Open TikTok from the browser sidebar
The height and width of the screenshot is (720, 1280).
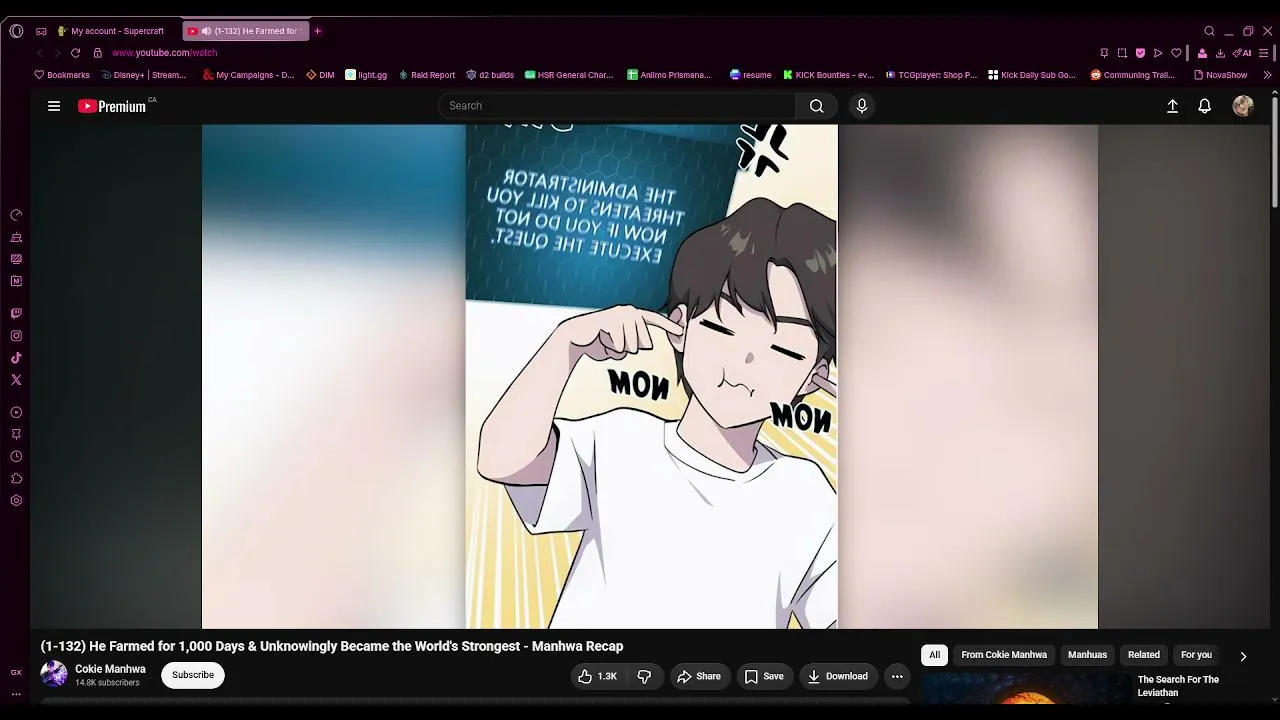(x=16, y=358)
